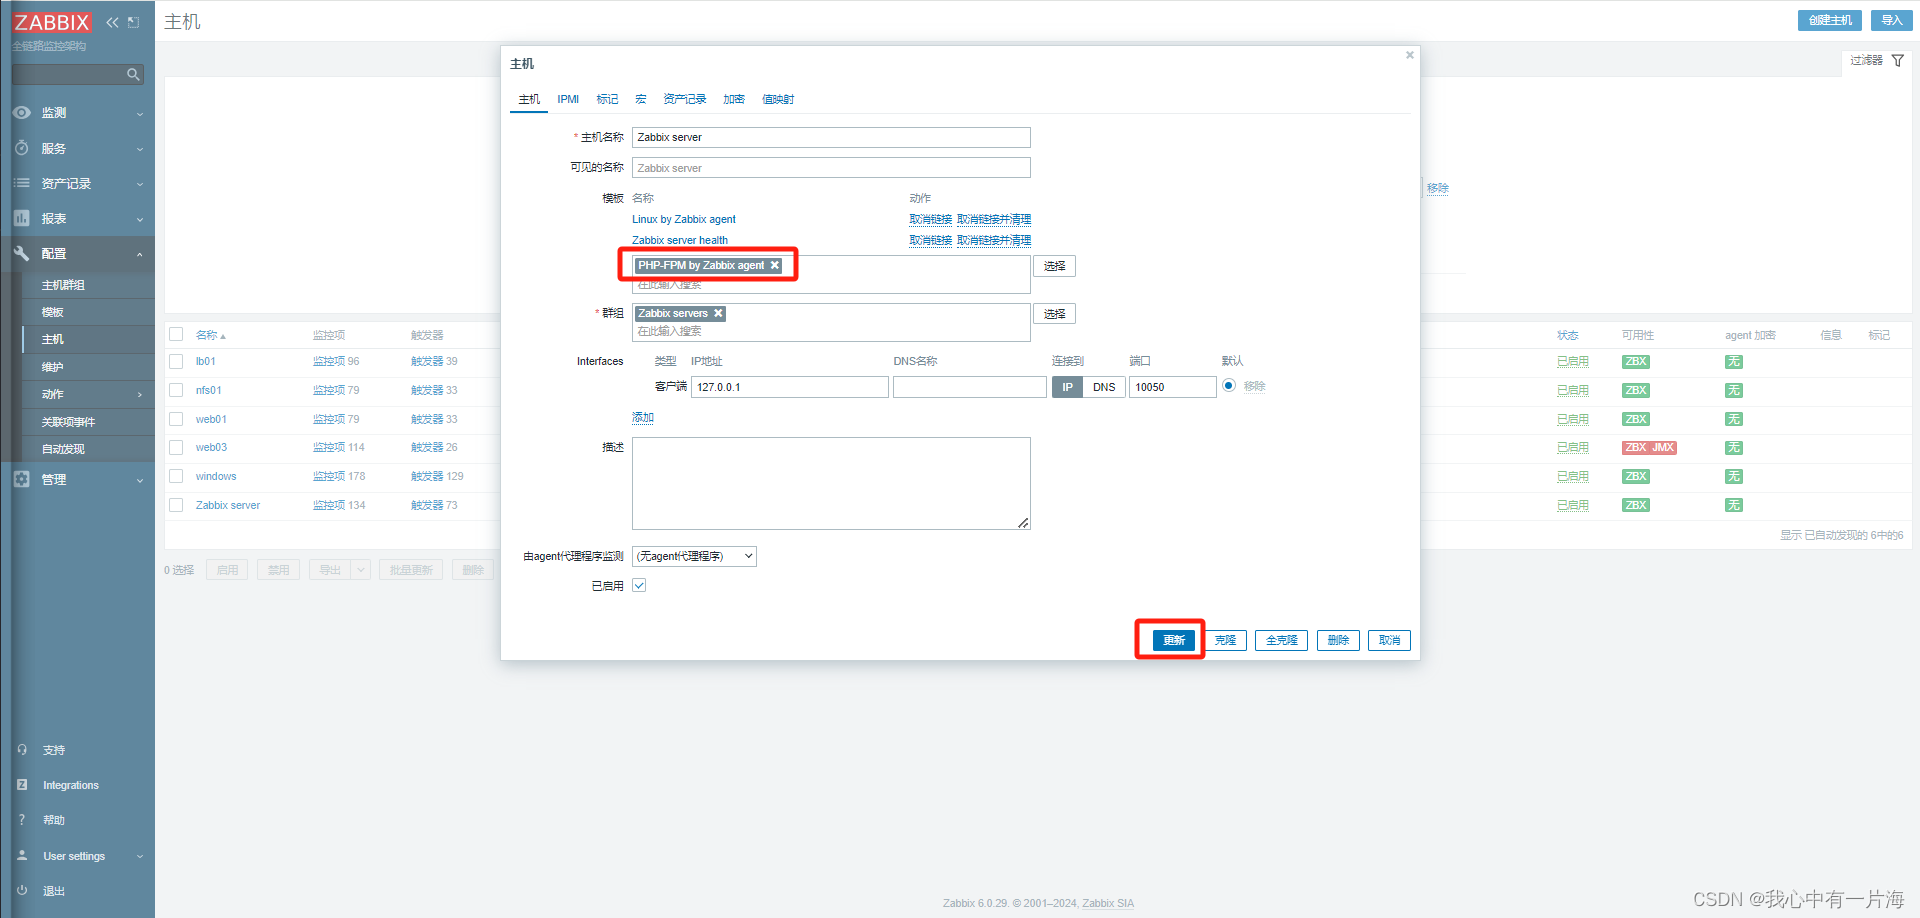The width and height of the screenshot is (1920, 918).
Task: Click 选择 button beside template field
Action: point(1054,266)
